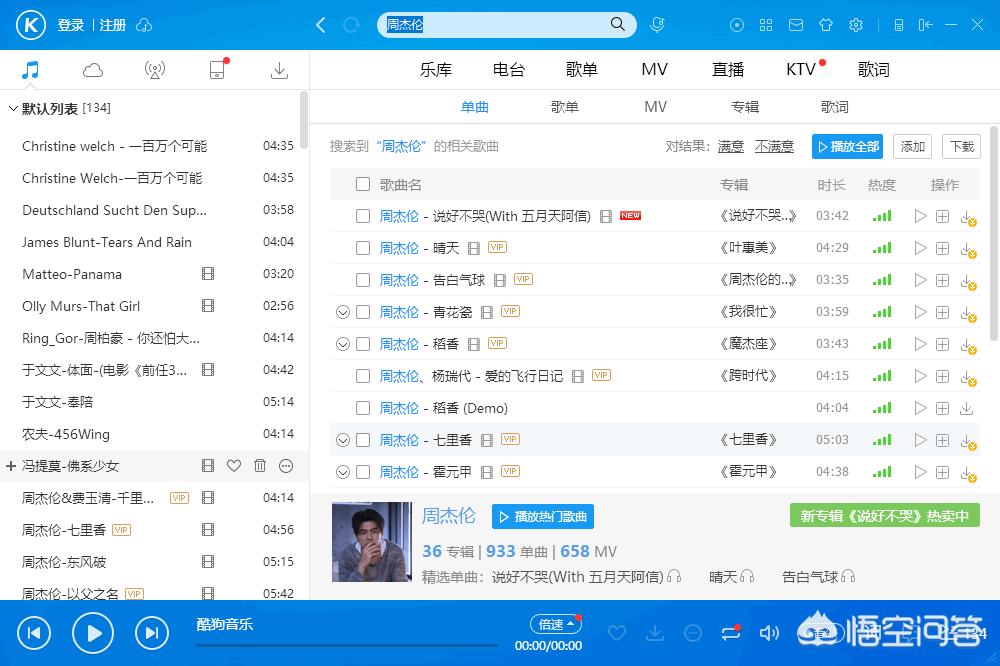Switch to the 电台 tab
This screenshot has height=666, width=1000.
pos(508,70)
